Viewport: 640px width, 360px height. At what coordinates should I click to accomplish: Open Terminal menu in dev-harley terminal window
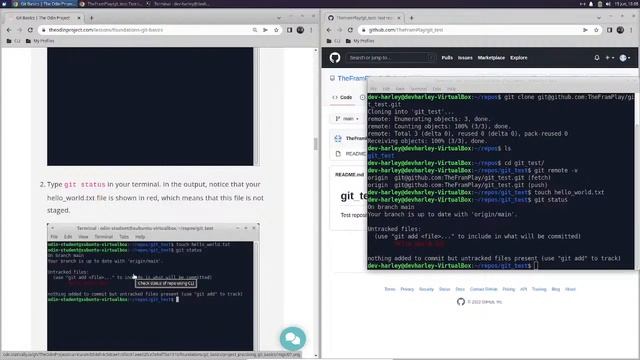[418, 89]
